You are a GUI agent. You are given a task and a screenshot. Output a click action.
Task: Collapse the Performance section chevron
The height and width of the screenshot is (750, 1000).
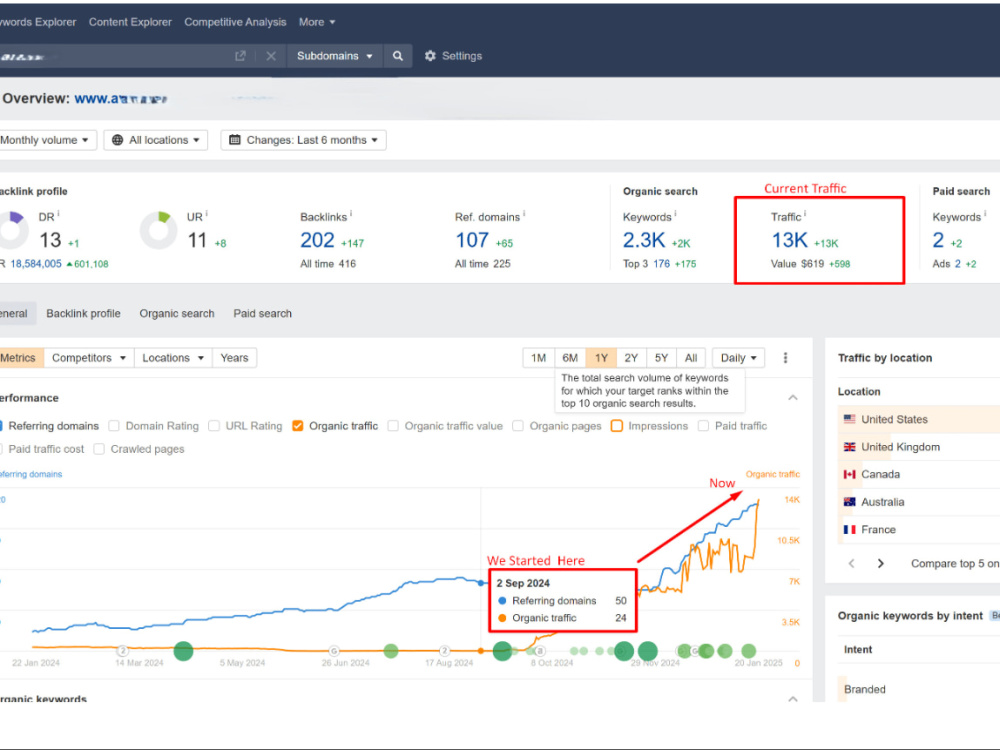click(793, 397)
